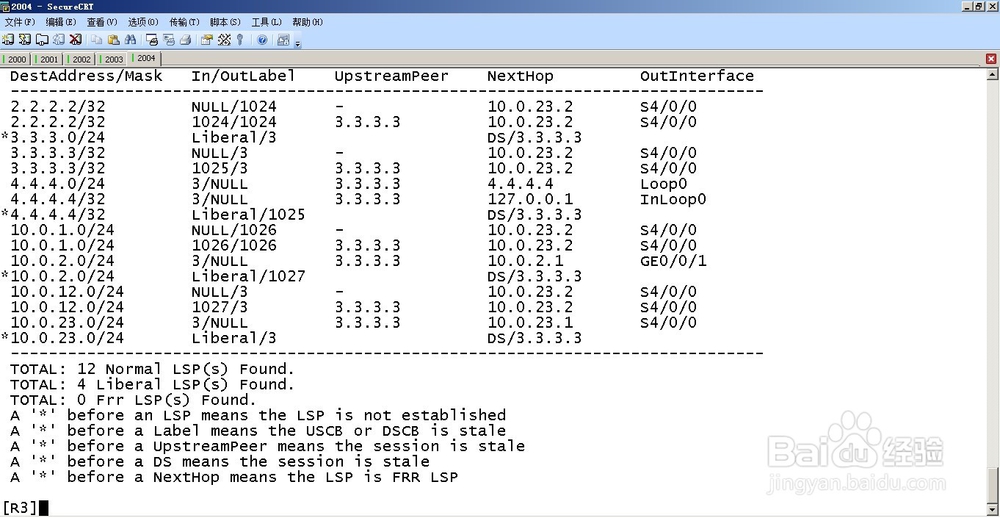This screenshot has height=518, width=1000.
Task: Click the Liberal/1025 label value
Action: coord(248,215)
